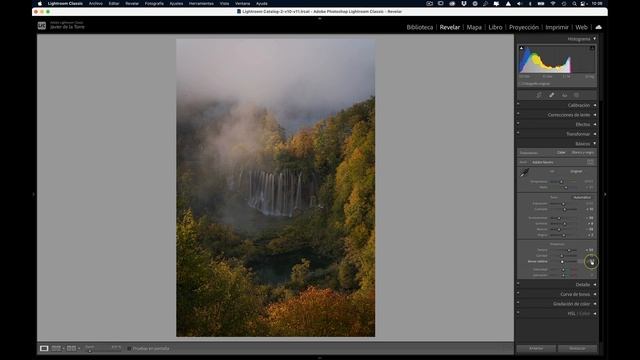Enable the 'Pruebas en pantalla' checkbox
Viewport: 640px width, 360px height.
point(129,349)
